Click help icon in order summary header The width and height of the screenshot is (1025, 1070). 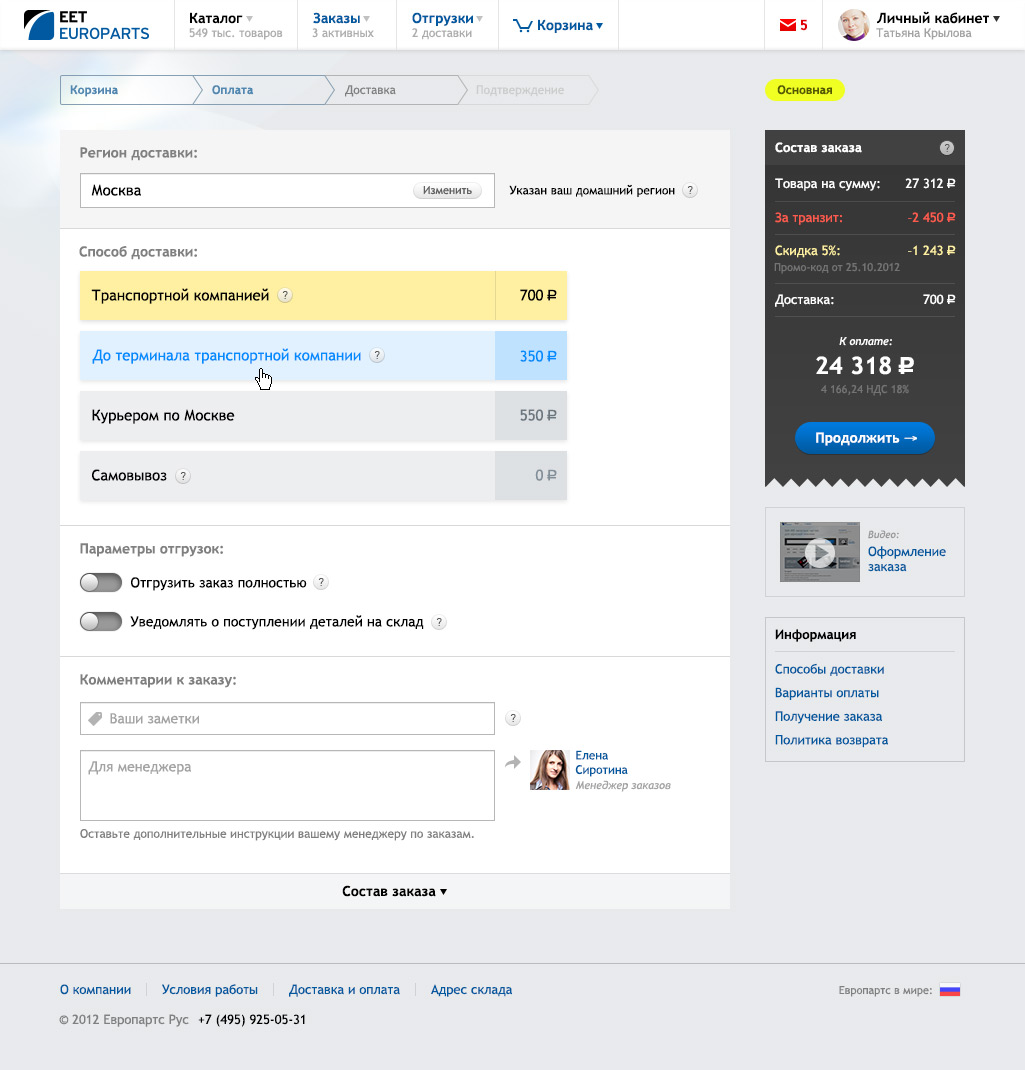point(946,148)
